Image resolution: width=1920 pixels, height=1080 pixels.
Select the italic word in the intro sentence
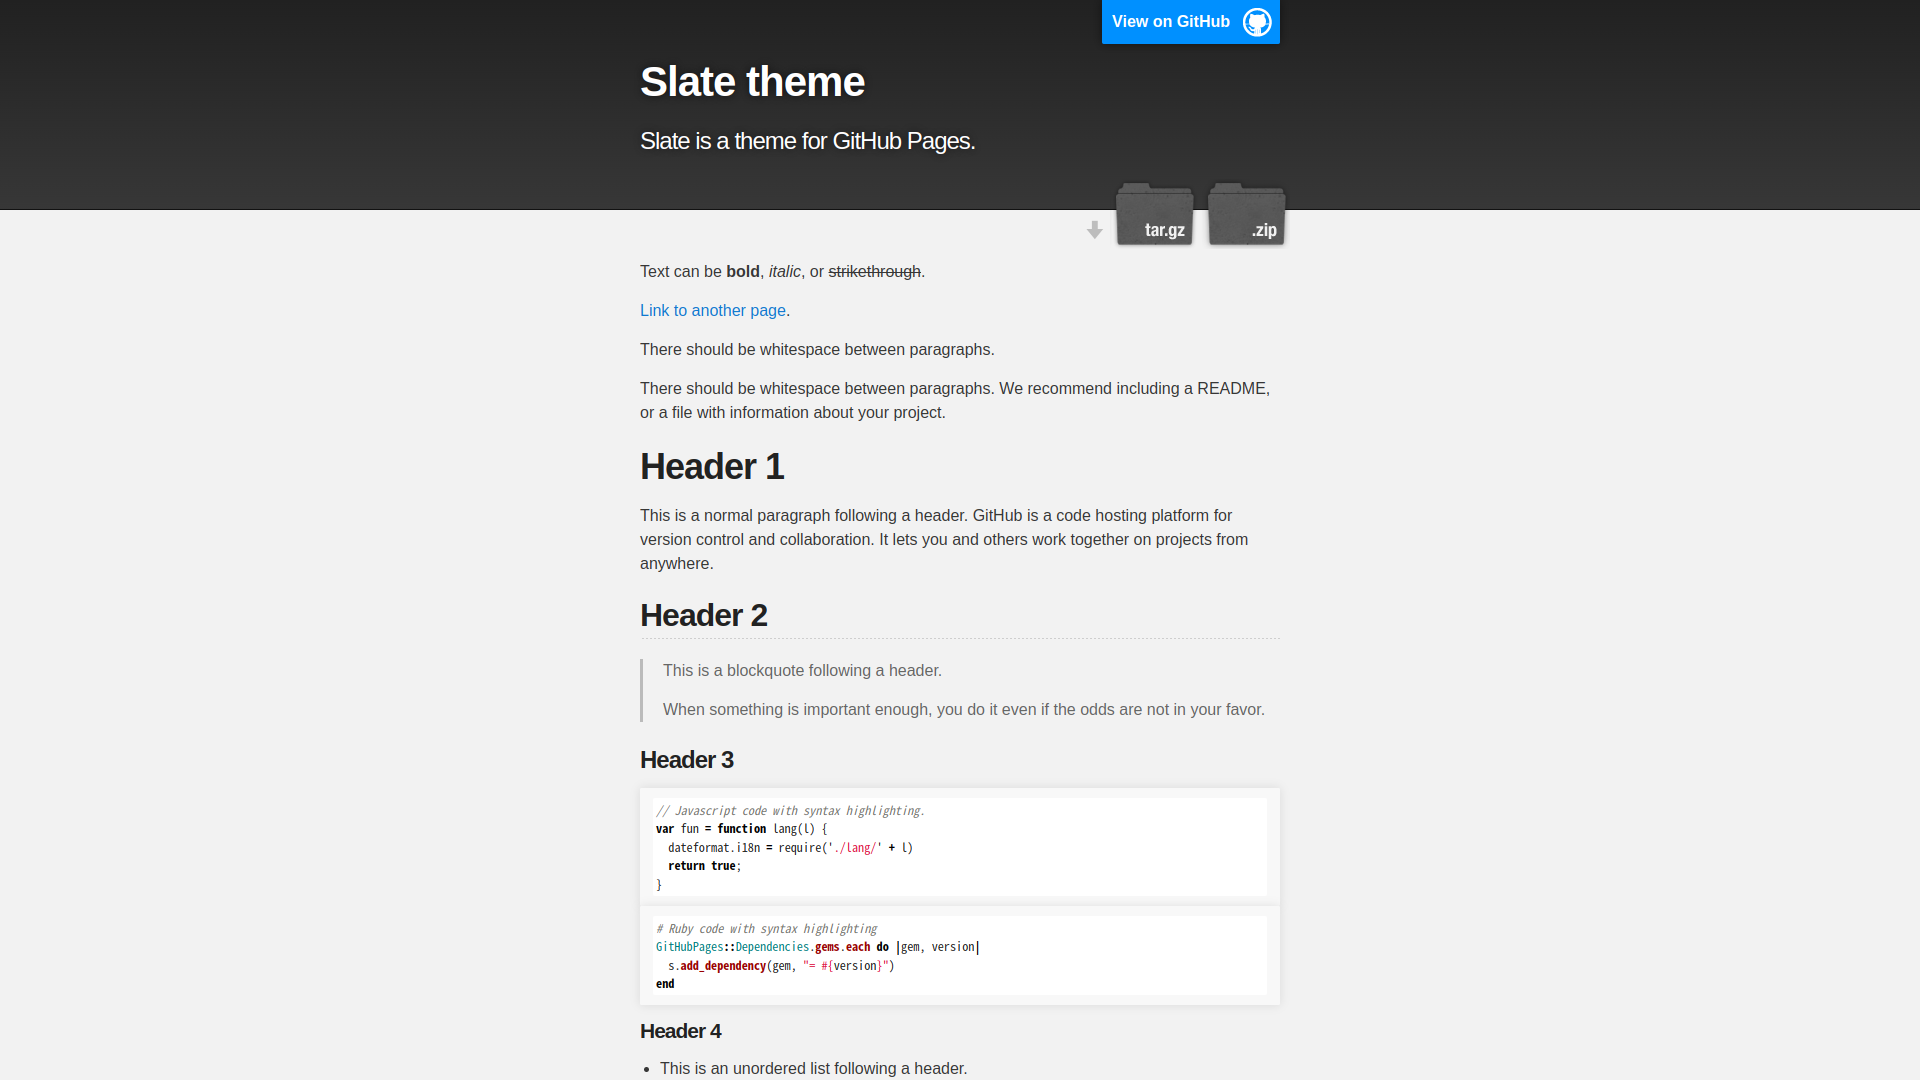click(783, 271)
